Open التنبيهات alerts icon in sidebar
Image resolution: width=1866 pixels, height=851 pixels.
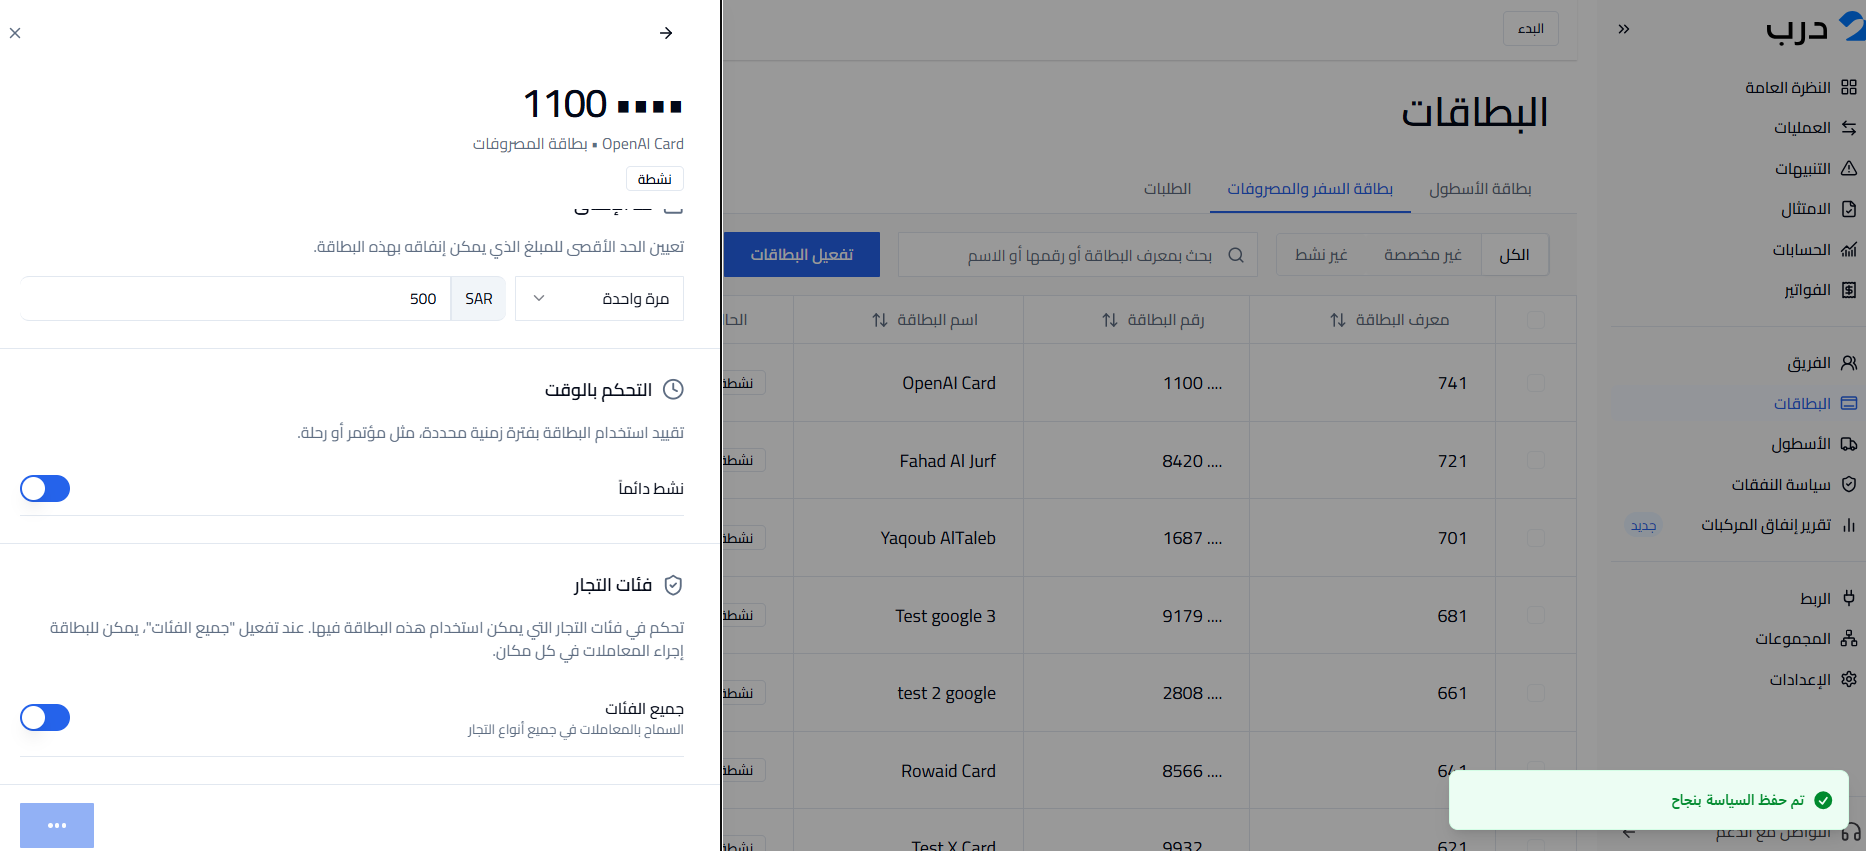click(x=1849, y=168)
